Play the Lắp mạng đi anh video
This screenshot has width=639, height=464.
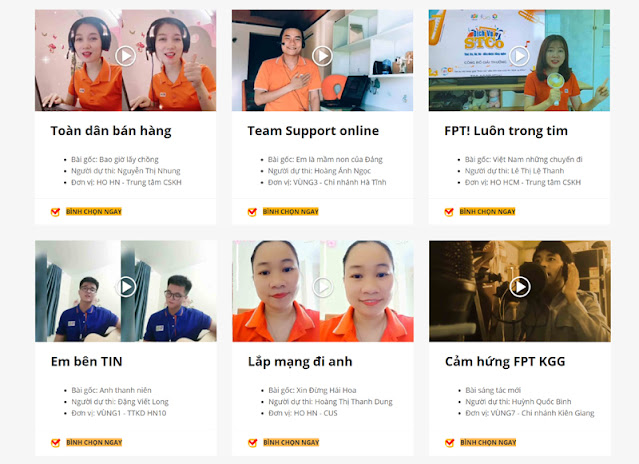(323, 287)
